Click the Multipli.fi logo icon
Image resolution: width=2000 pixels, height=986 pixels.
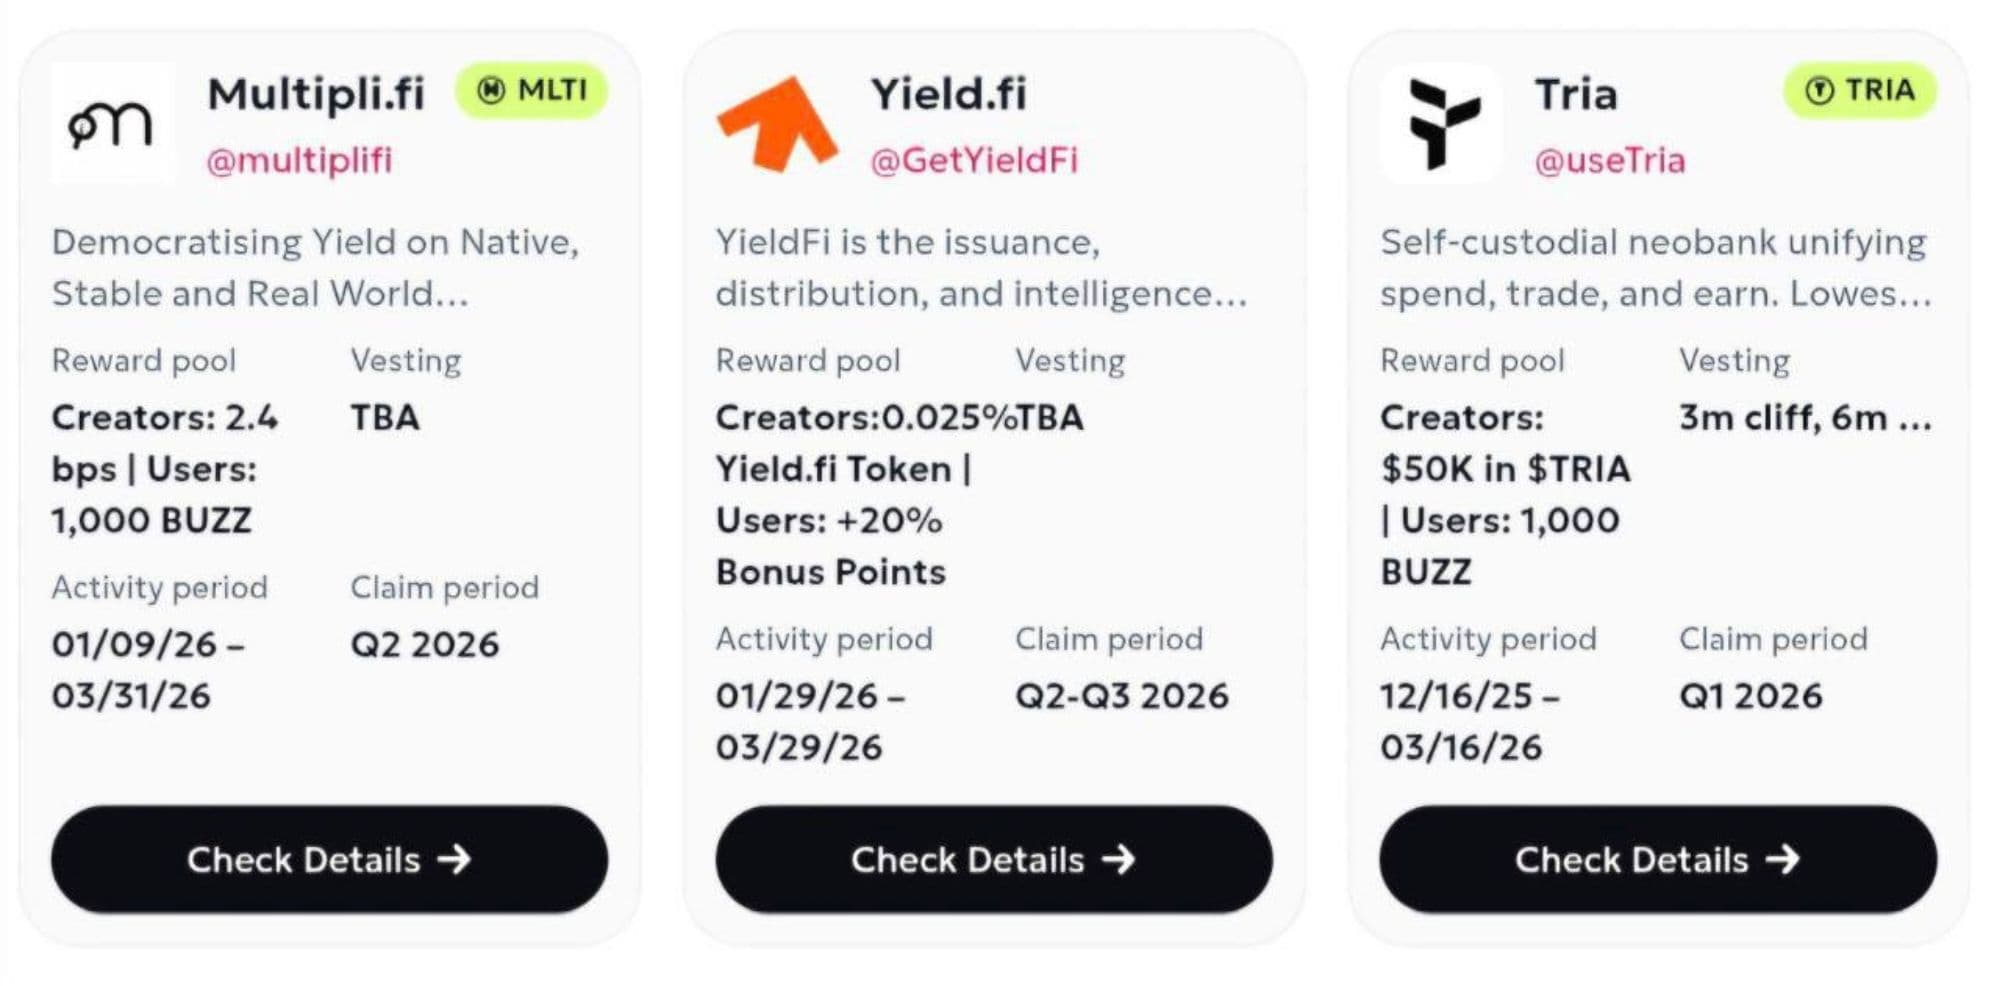(x=111, y=124)
